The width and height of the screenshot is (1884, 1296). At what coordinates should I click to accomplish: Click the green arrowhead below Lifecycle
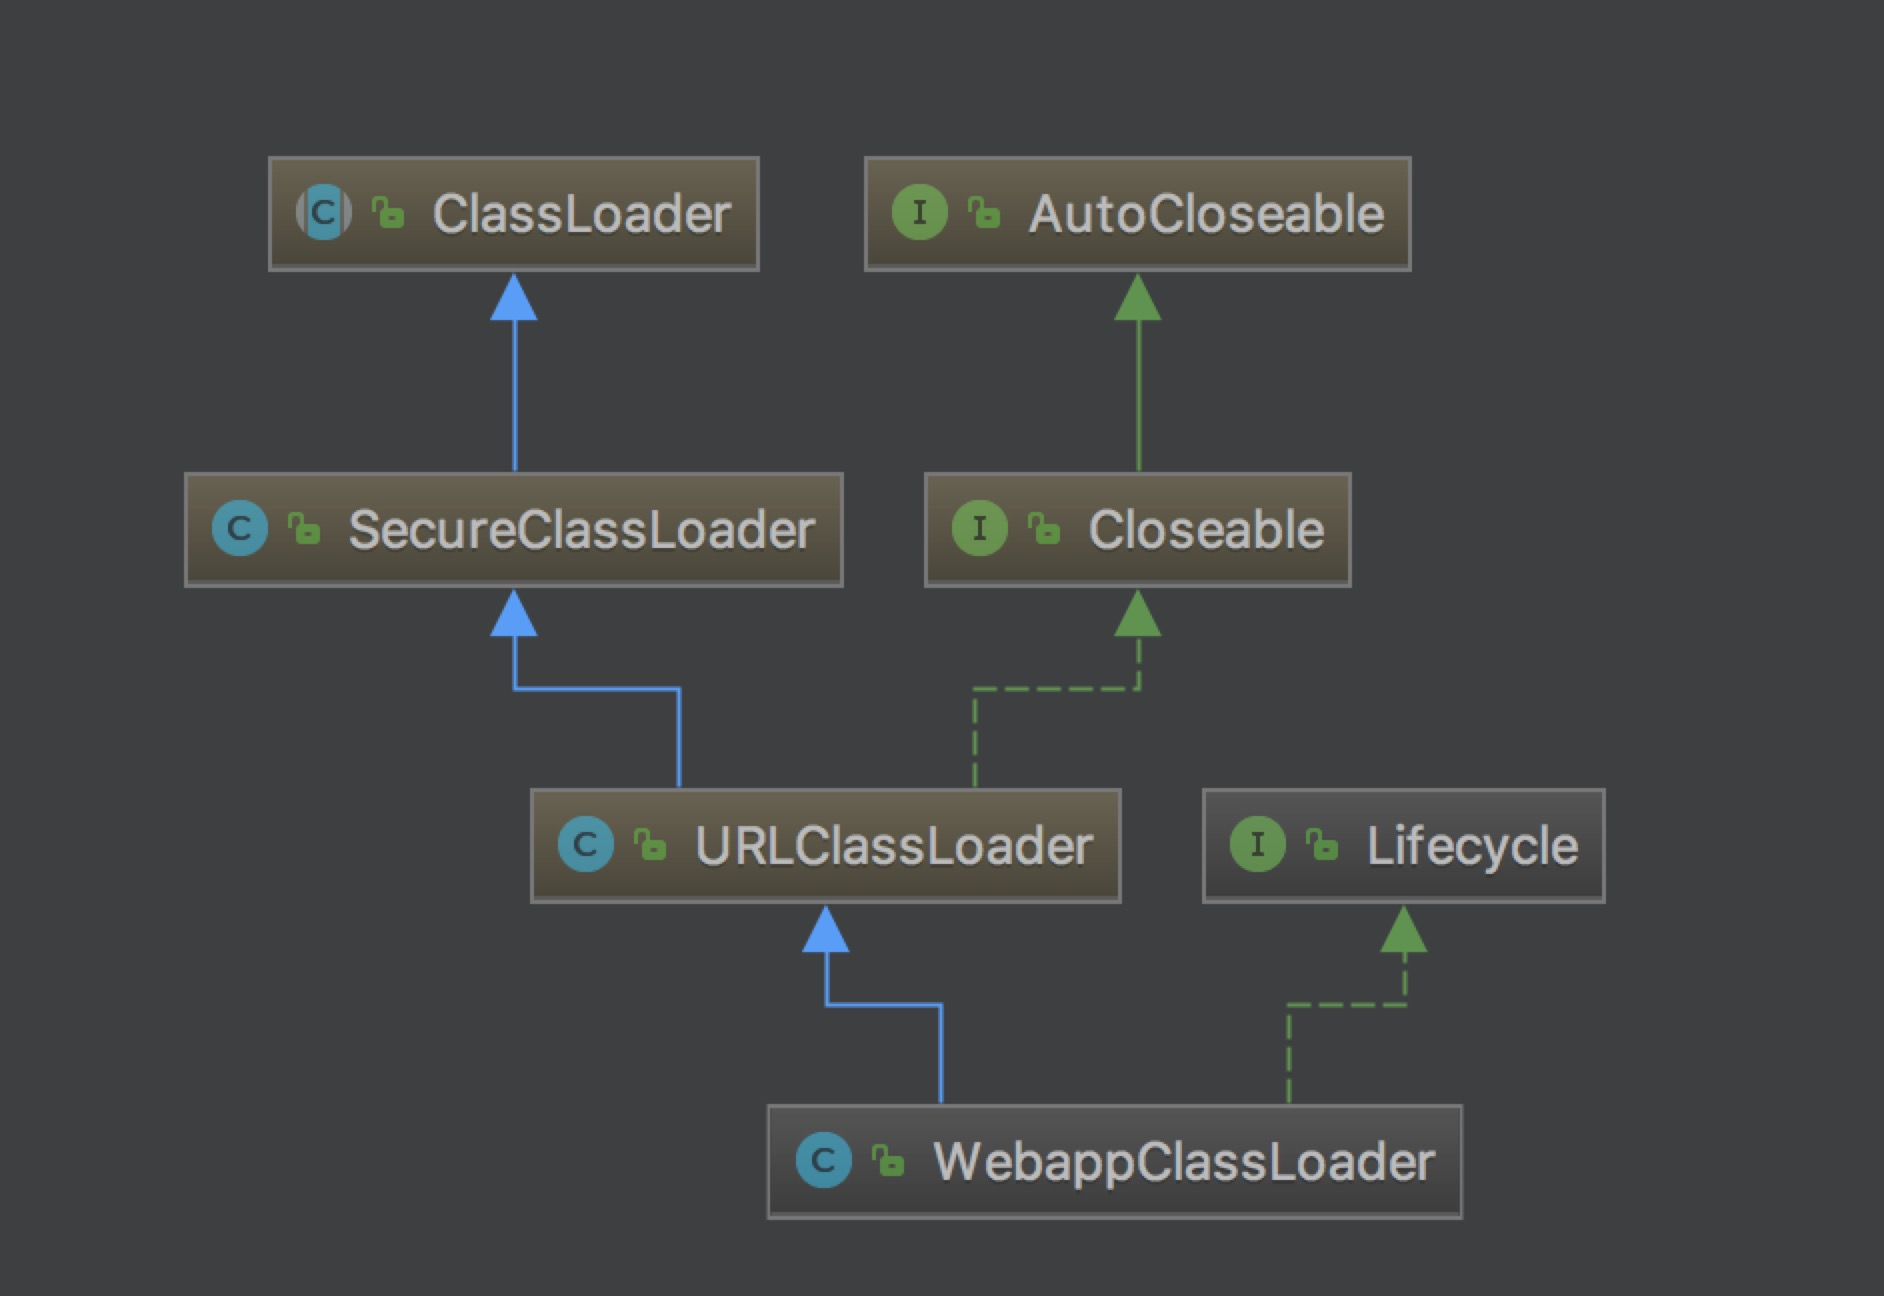[x=1404, y=930]
